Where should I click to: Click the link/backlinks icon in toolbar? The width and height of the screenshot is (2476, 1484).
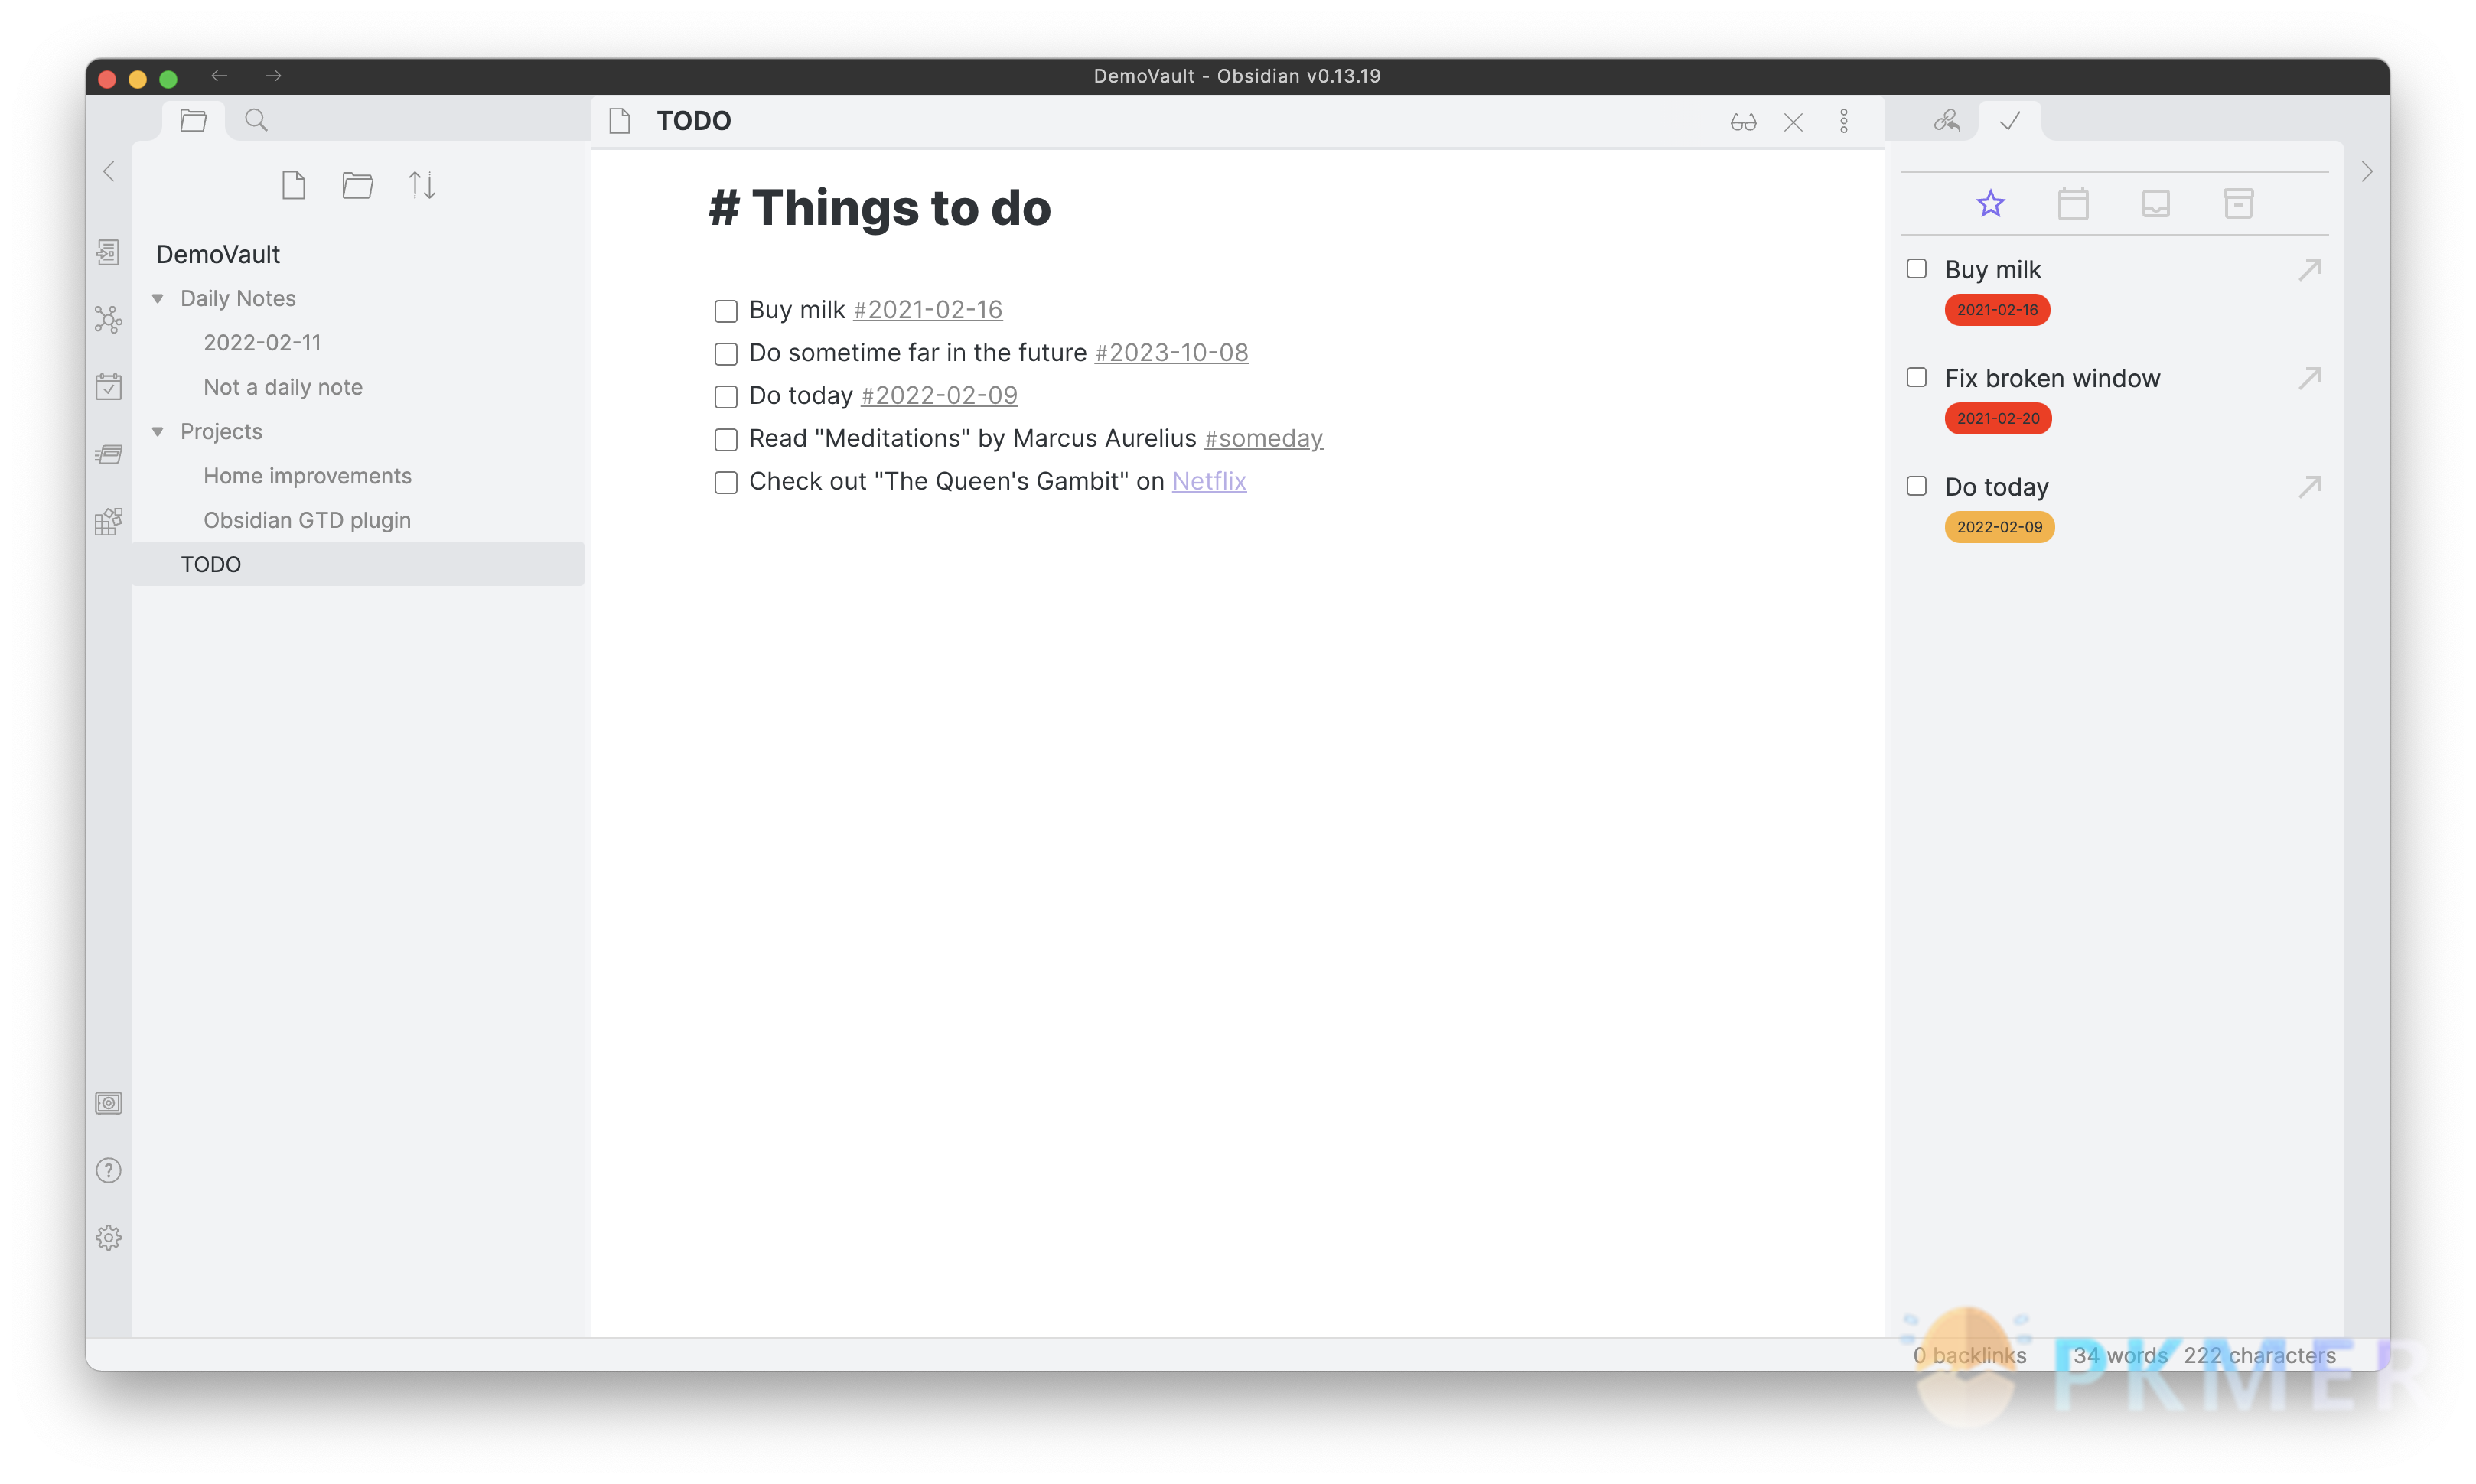click(x=1944, y=120)
